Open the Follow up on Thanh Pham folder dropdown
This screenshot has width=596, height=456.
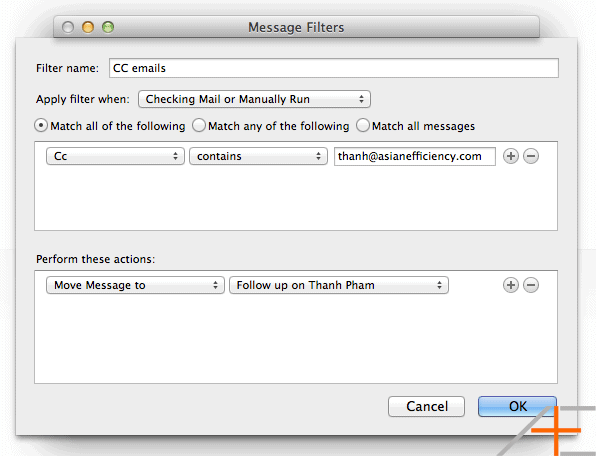[x=339, y=285]
